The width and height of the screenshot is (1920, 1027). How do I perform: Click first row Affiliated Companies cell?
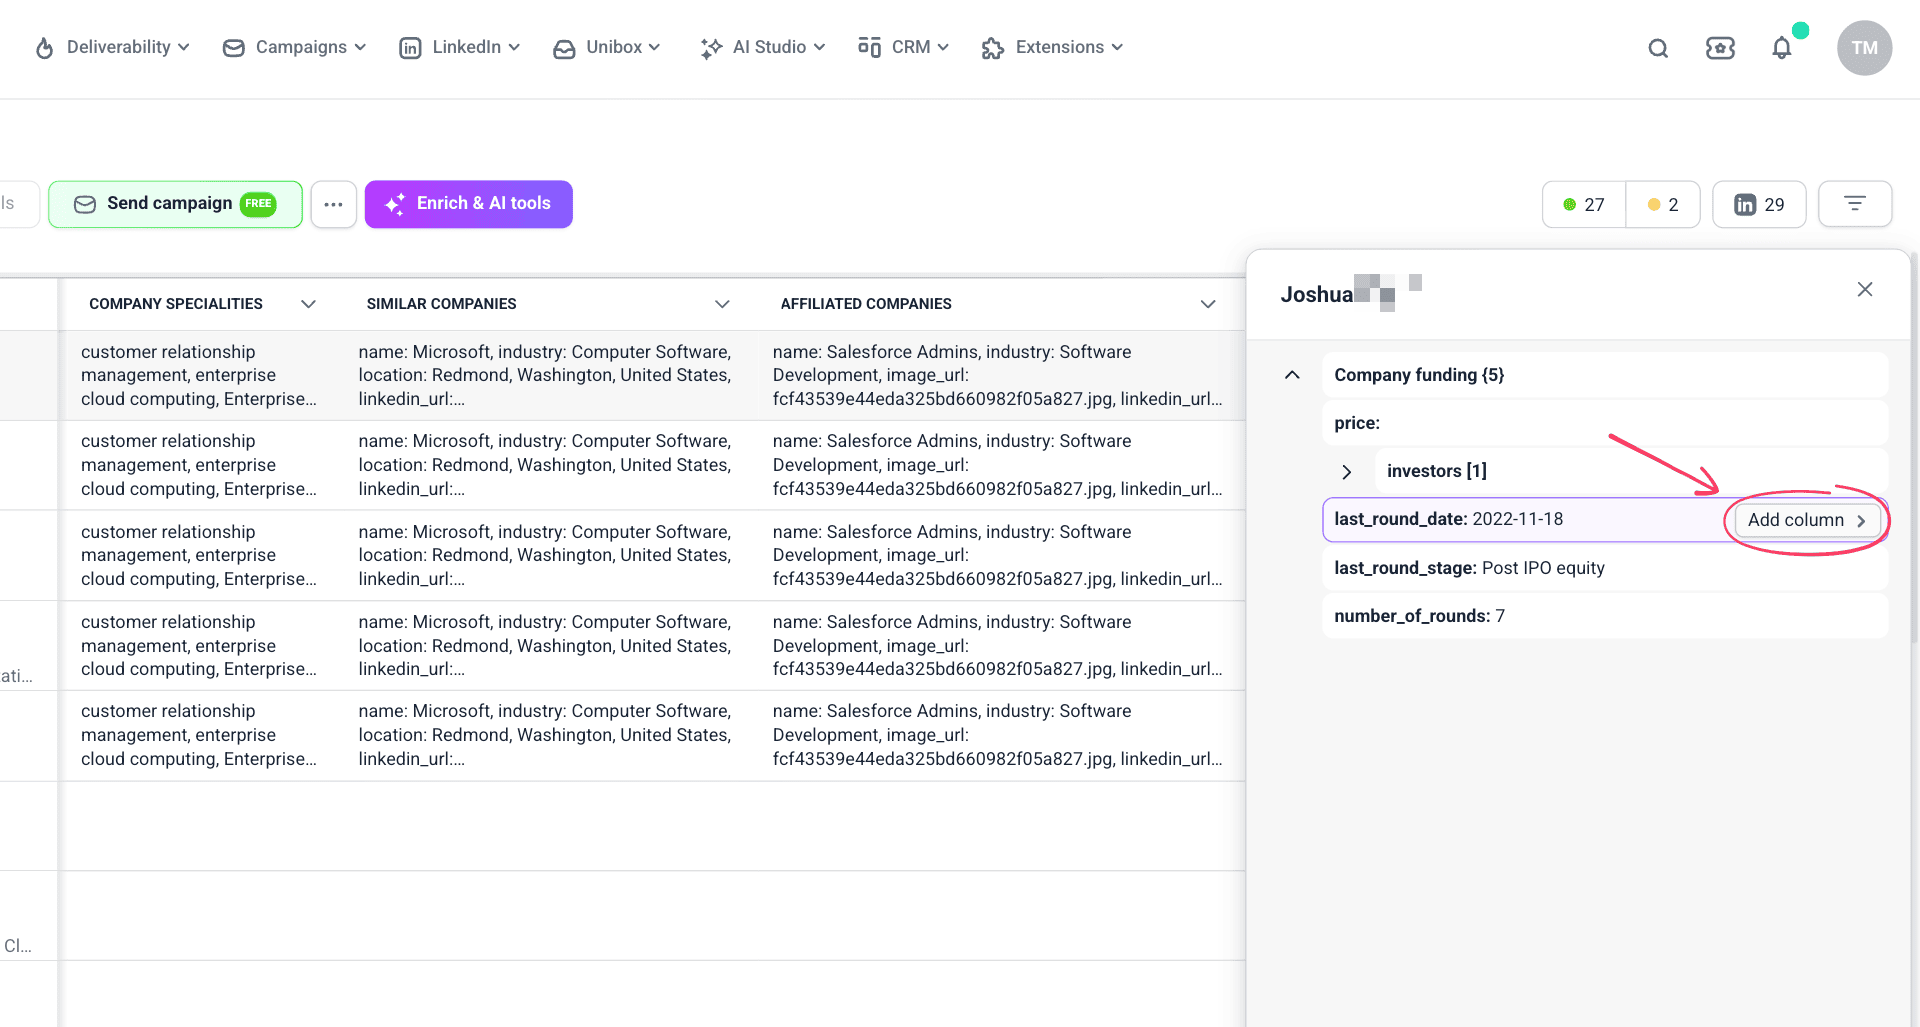tap(997, 375)
